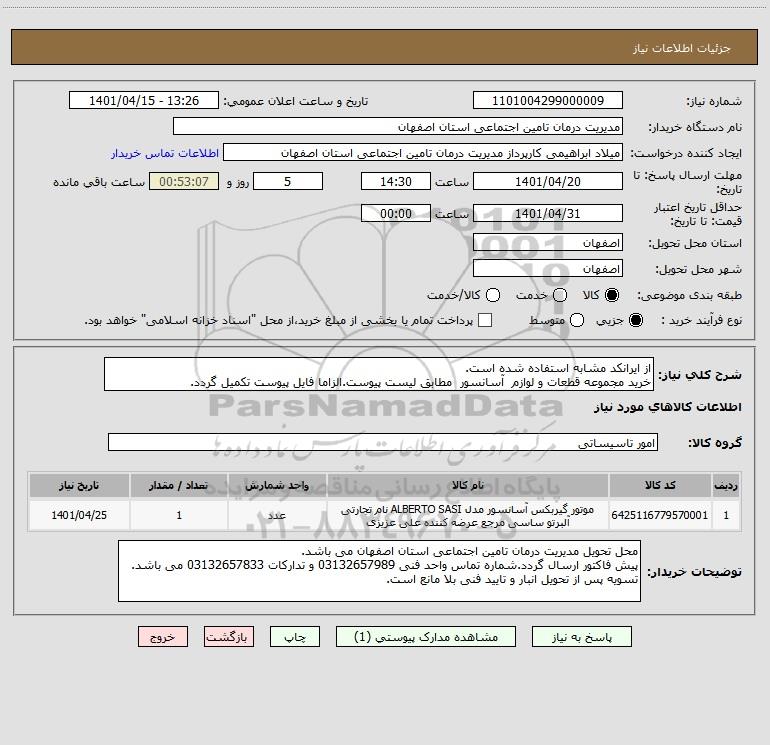Click the ردیف column header

(726, 485)
